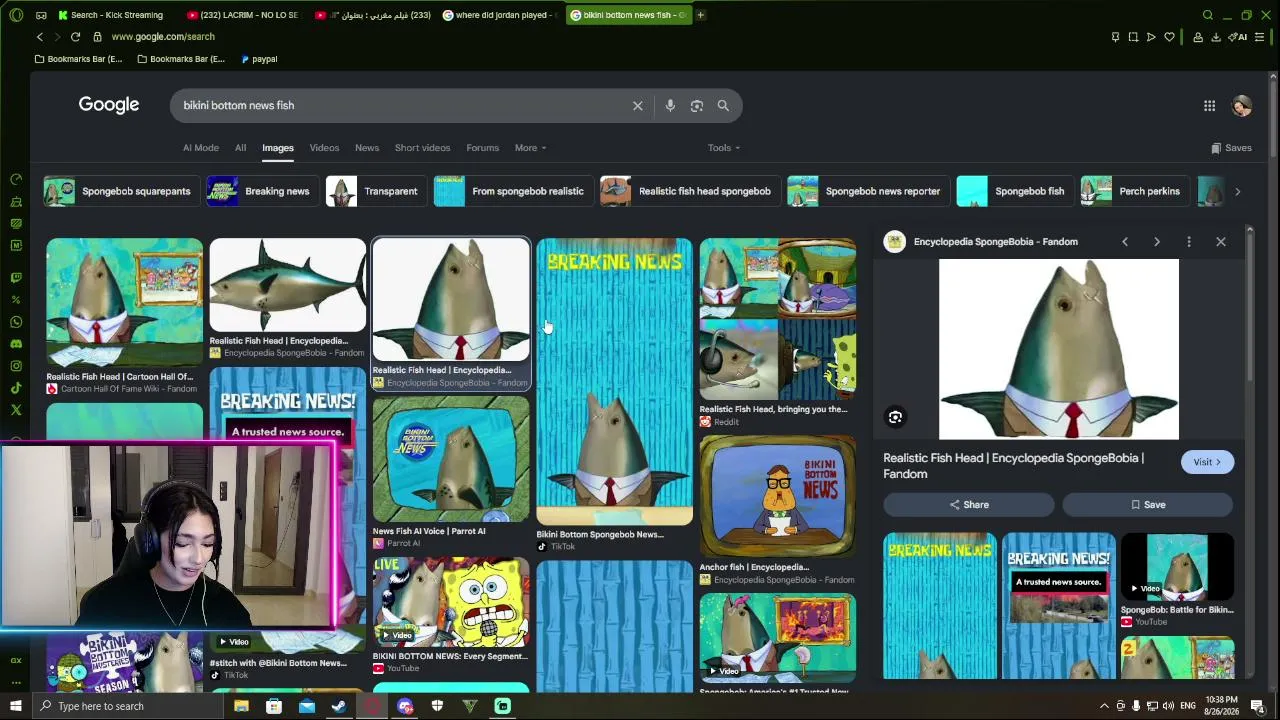The image size is (1280, 720).
Task: Search tabs using the top-right magnifier
Action: click(x=1208, y=15)
